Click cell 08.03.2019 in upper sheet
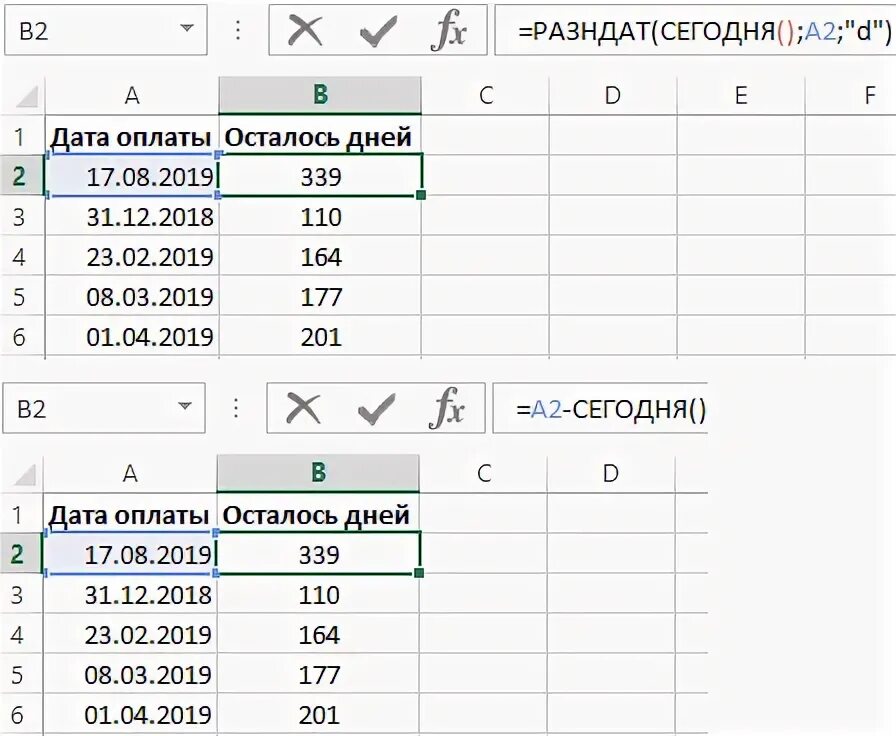Viewport: 896px width, 736px height. (132, 296)
